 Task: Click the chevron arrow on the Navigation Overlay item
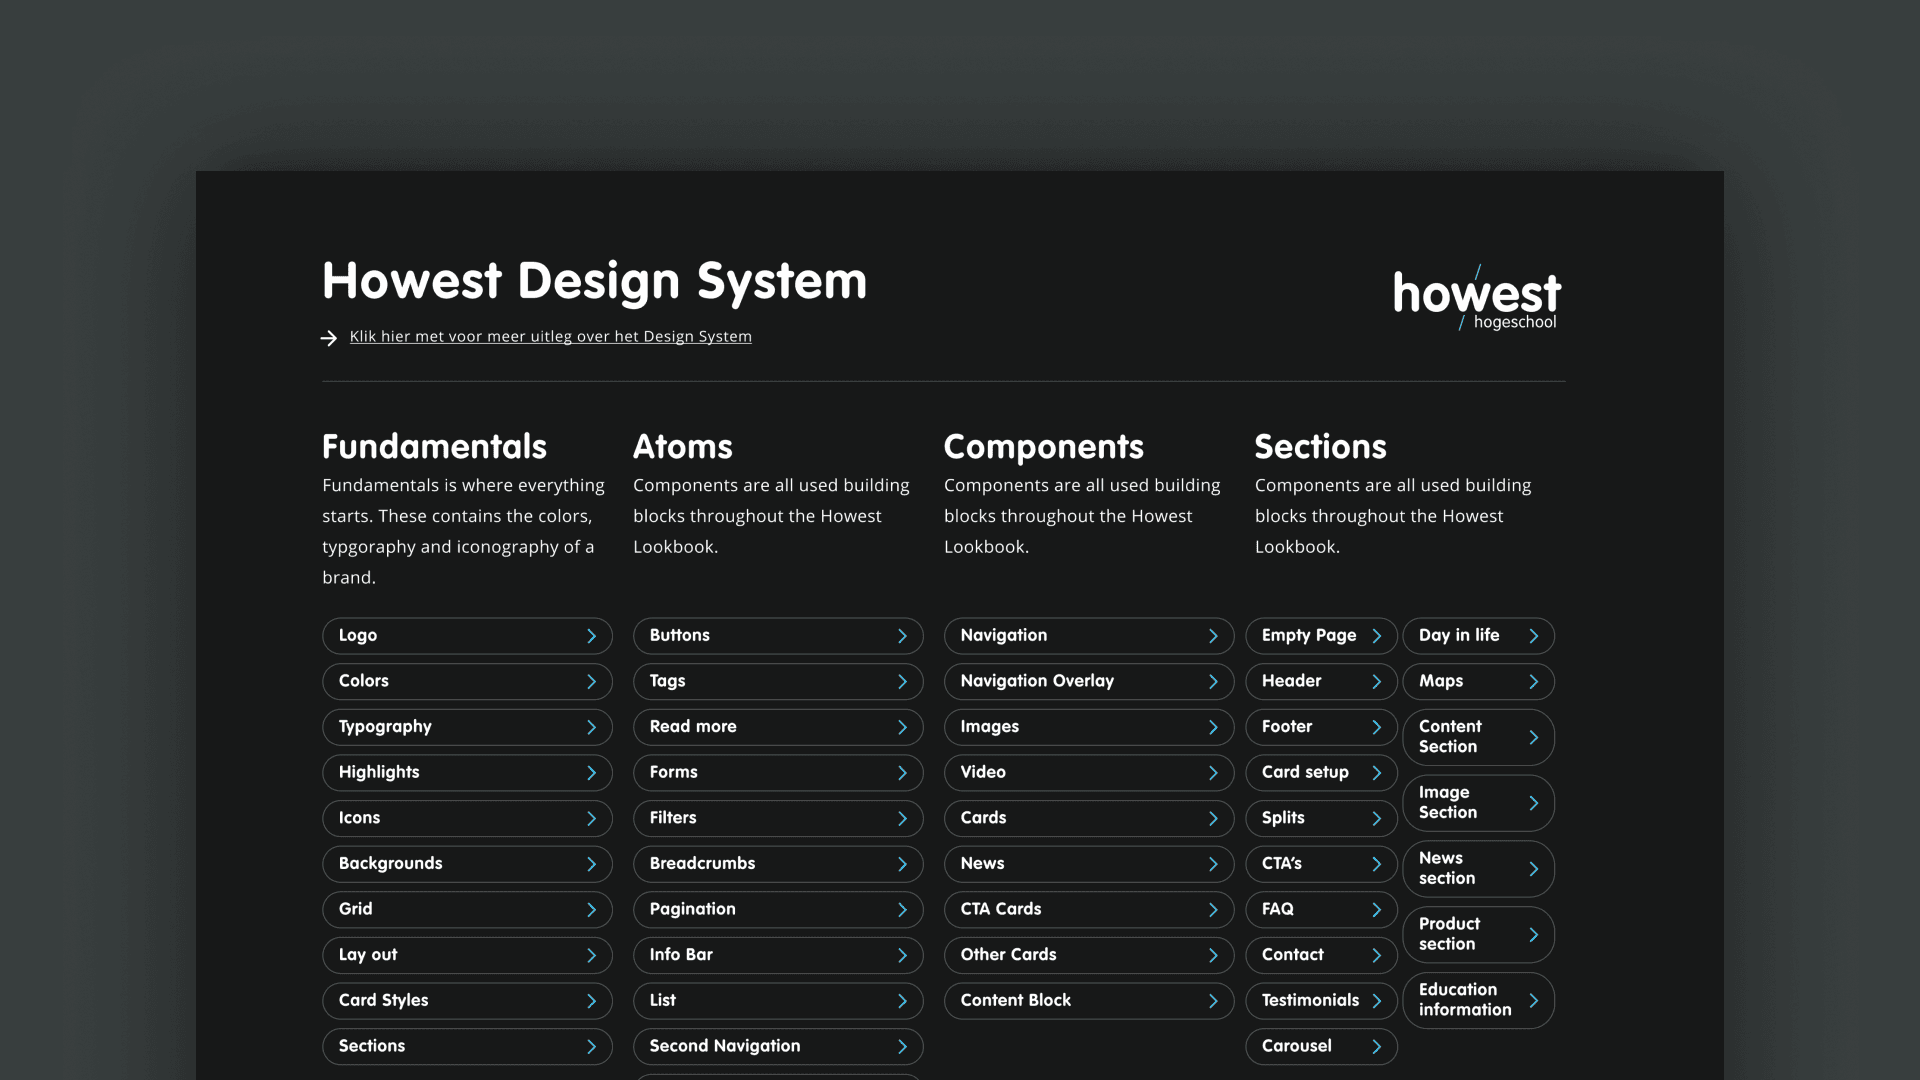1213,682
